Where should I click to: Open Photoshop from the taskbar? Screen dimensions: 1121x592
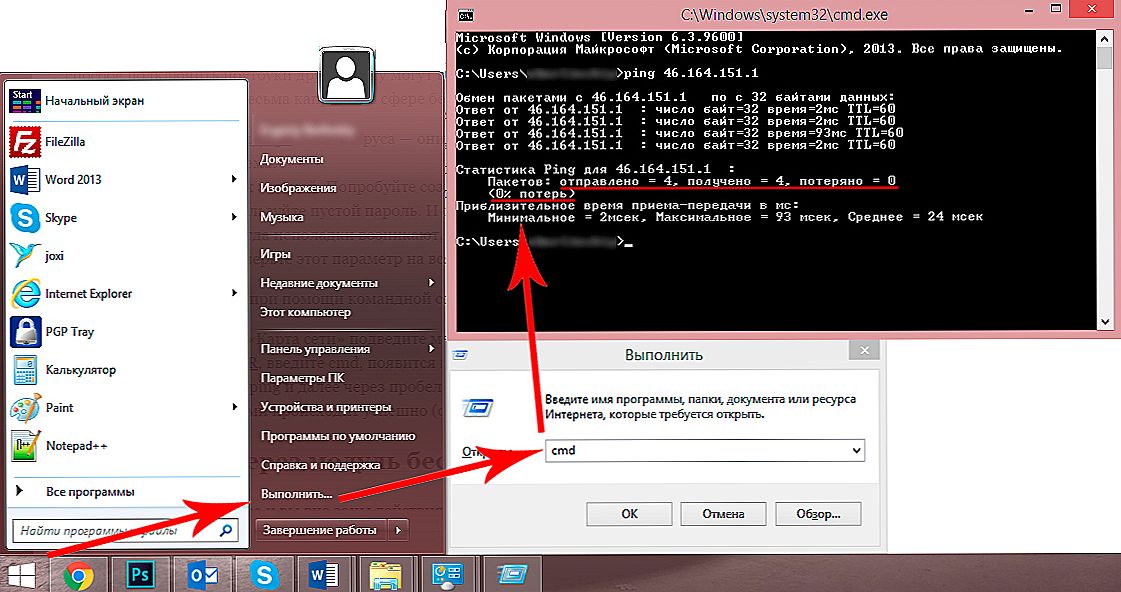[141, 575]
